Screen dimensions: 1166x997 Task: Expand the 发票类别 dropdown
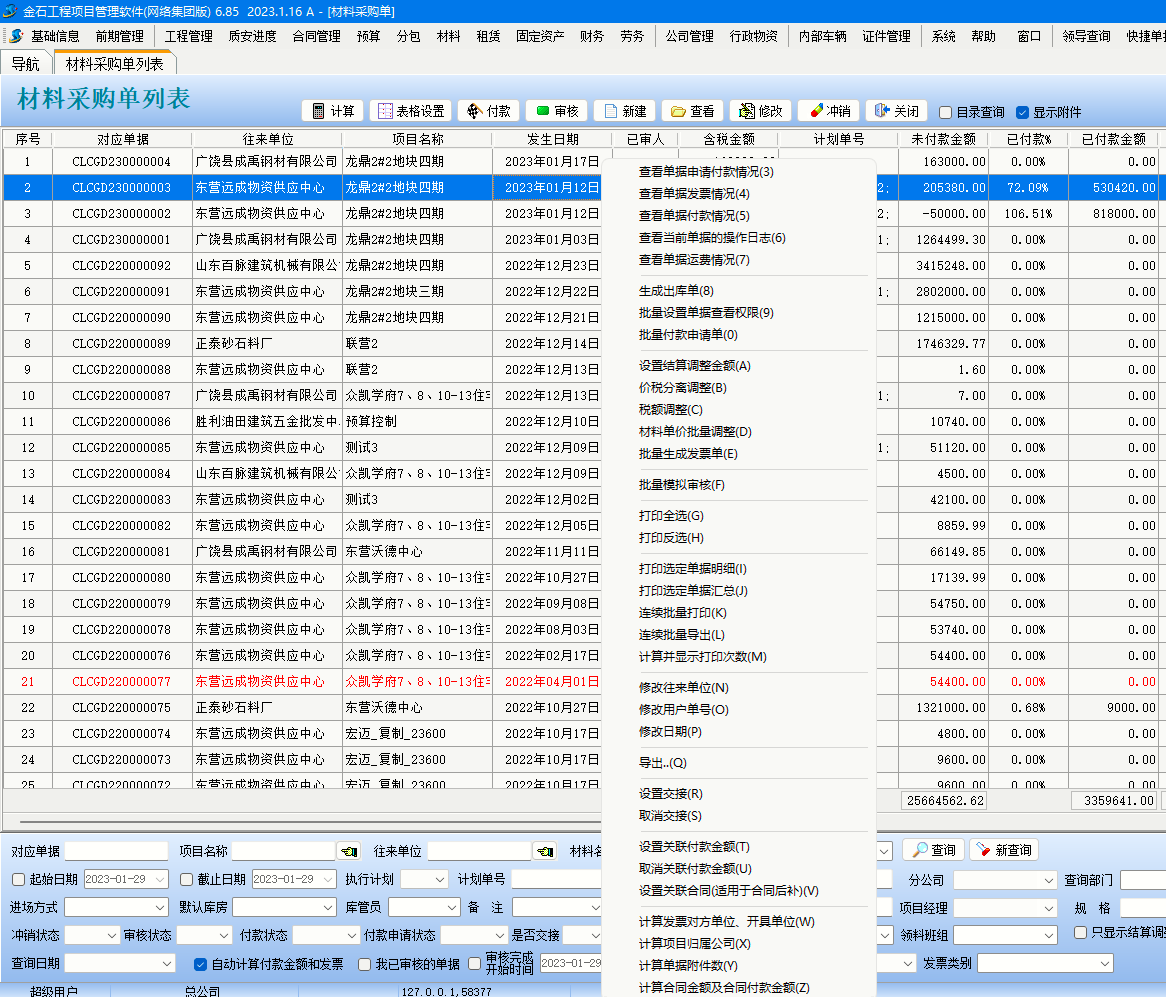tap(1104, 963)
